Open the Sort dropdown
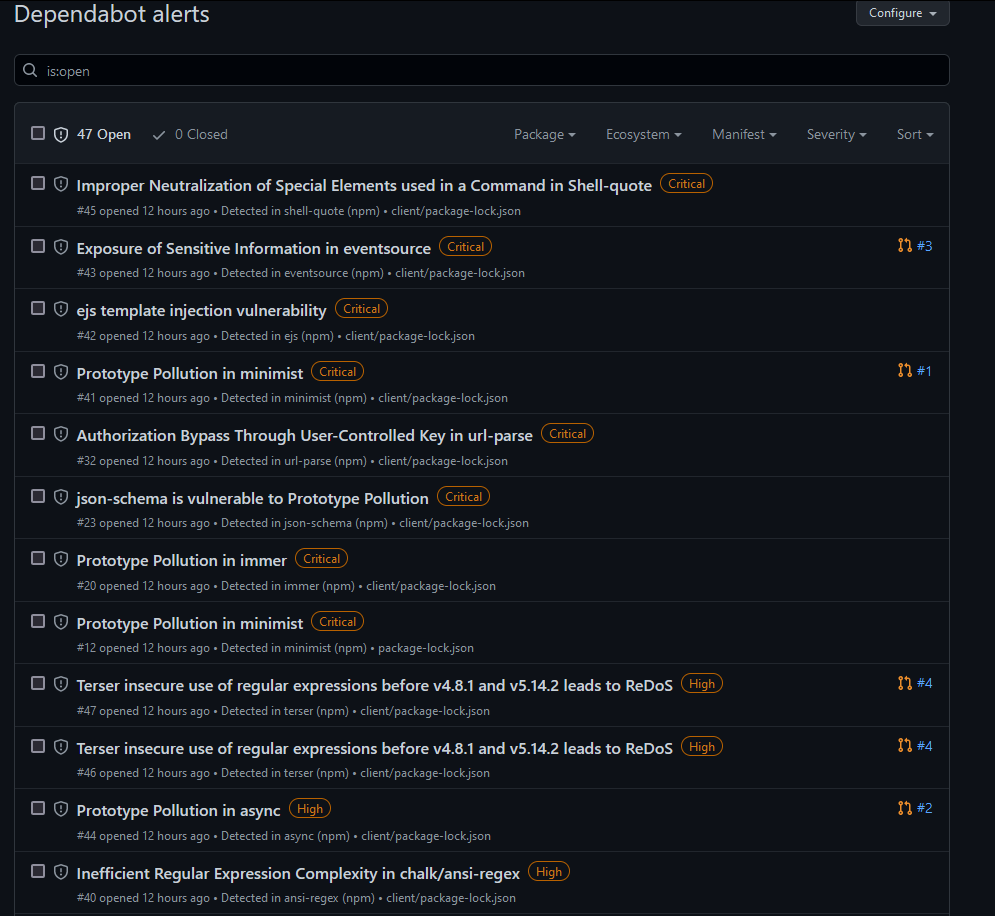The height and width of the screenshot is (916, 995). tap(914, 134)
